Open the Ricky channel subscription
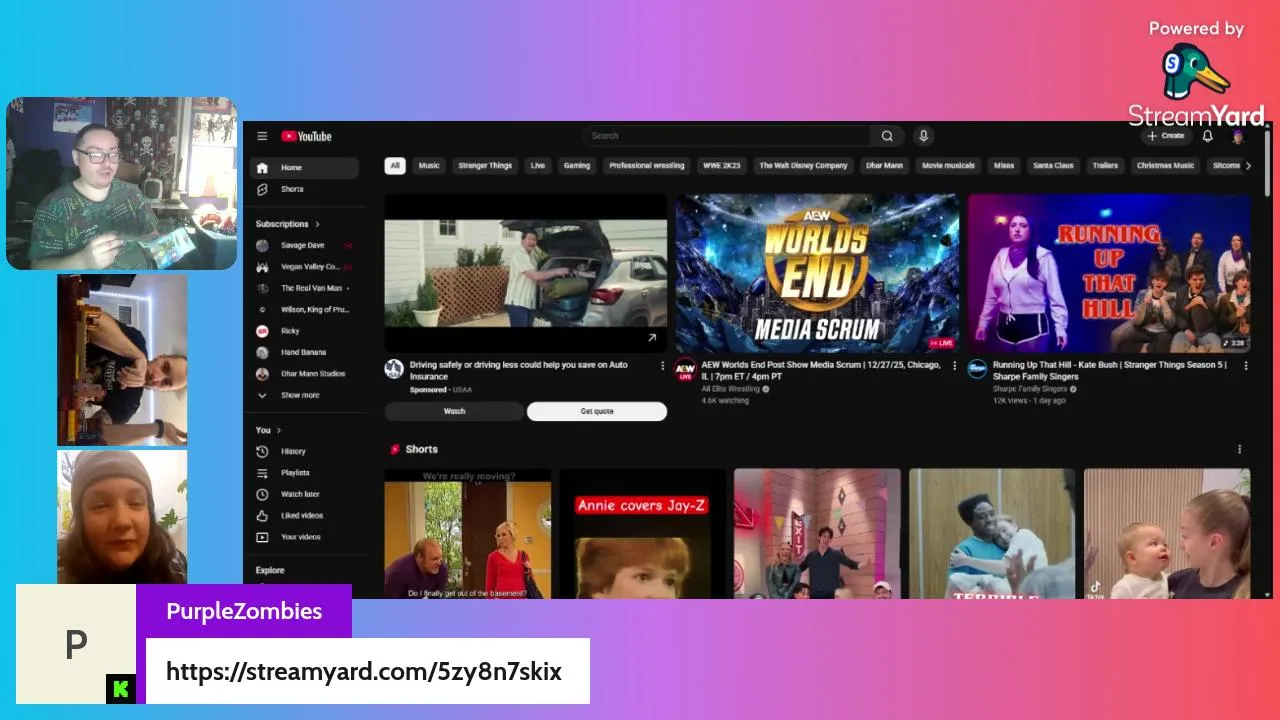Screen dimensions: 1280x720 [304, 331]
